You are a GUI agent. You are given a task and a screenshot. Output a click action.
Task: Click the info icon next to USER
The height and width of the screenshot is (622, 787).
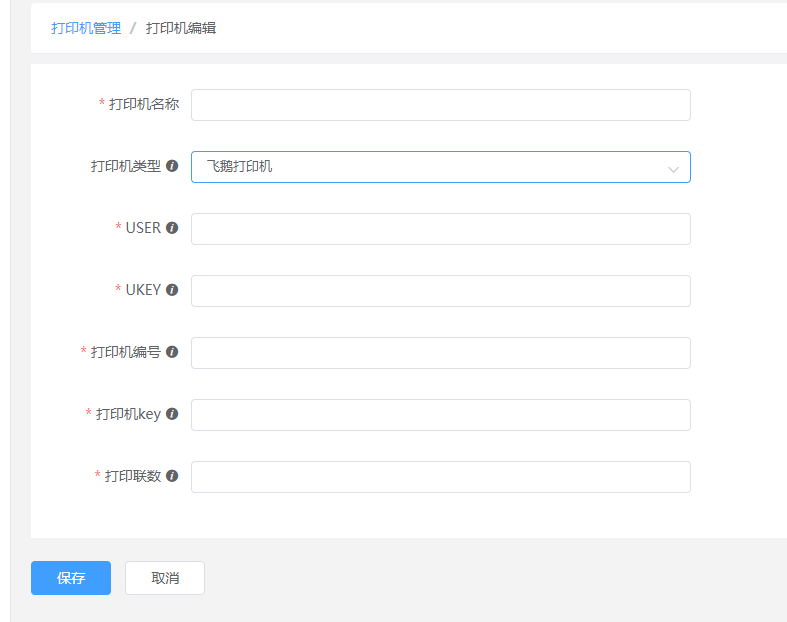coord(172,228)
